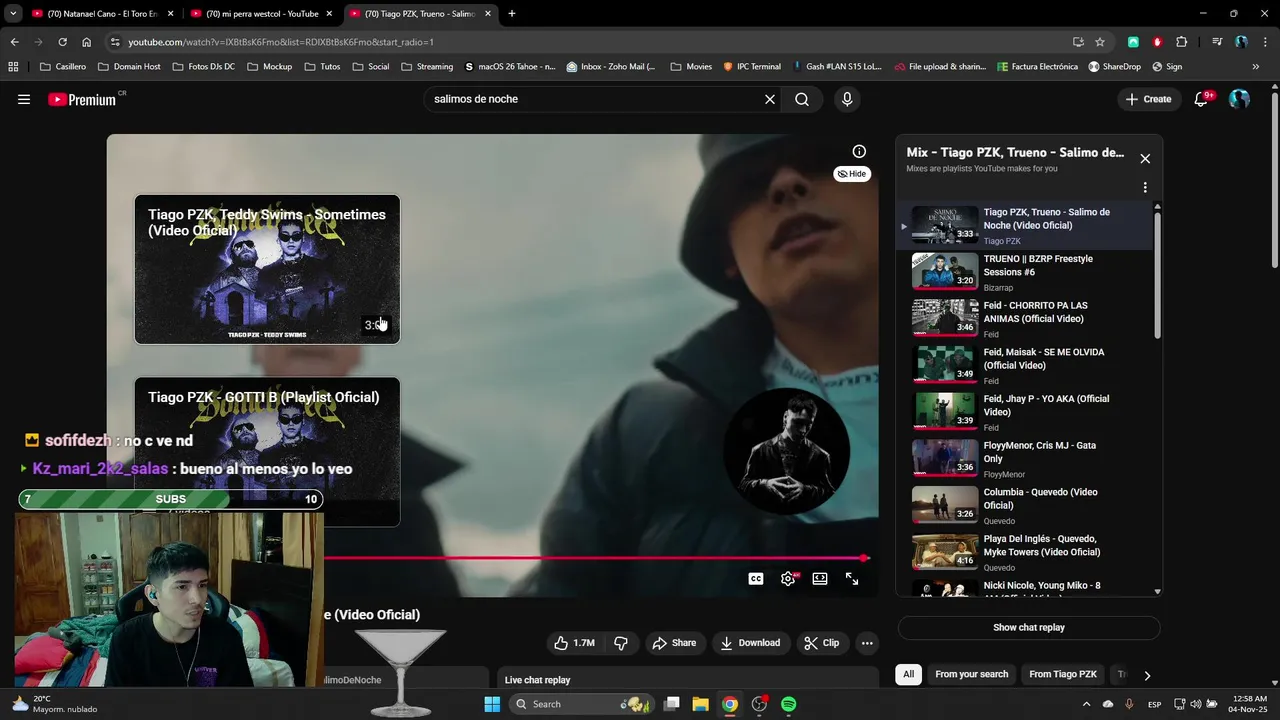
Task: Dislike the video
Action: point(621,643)
